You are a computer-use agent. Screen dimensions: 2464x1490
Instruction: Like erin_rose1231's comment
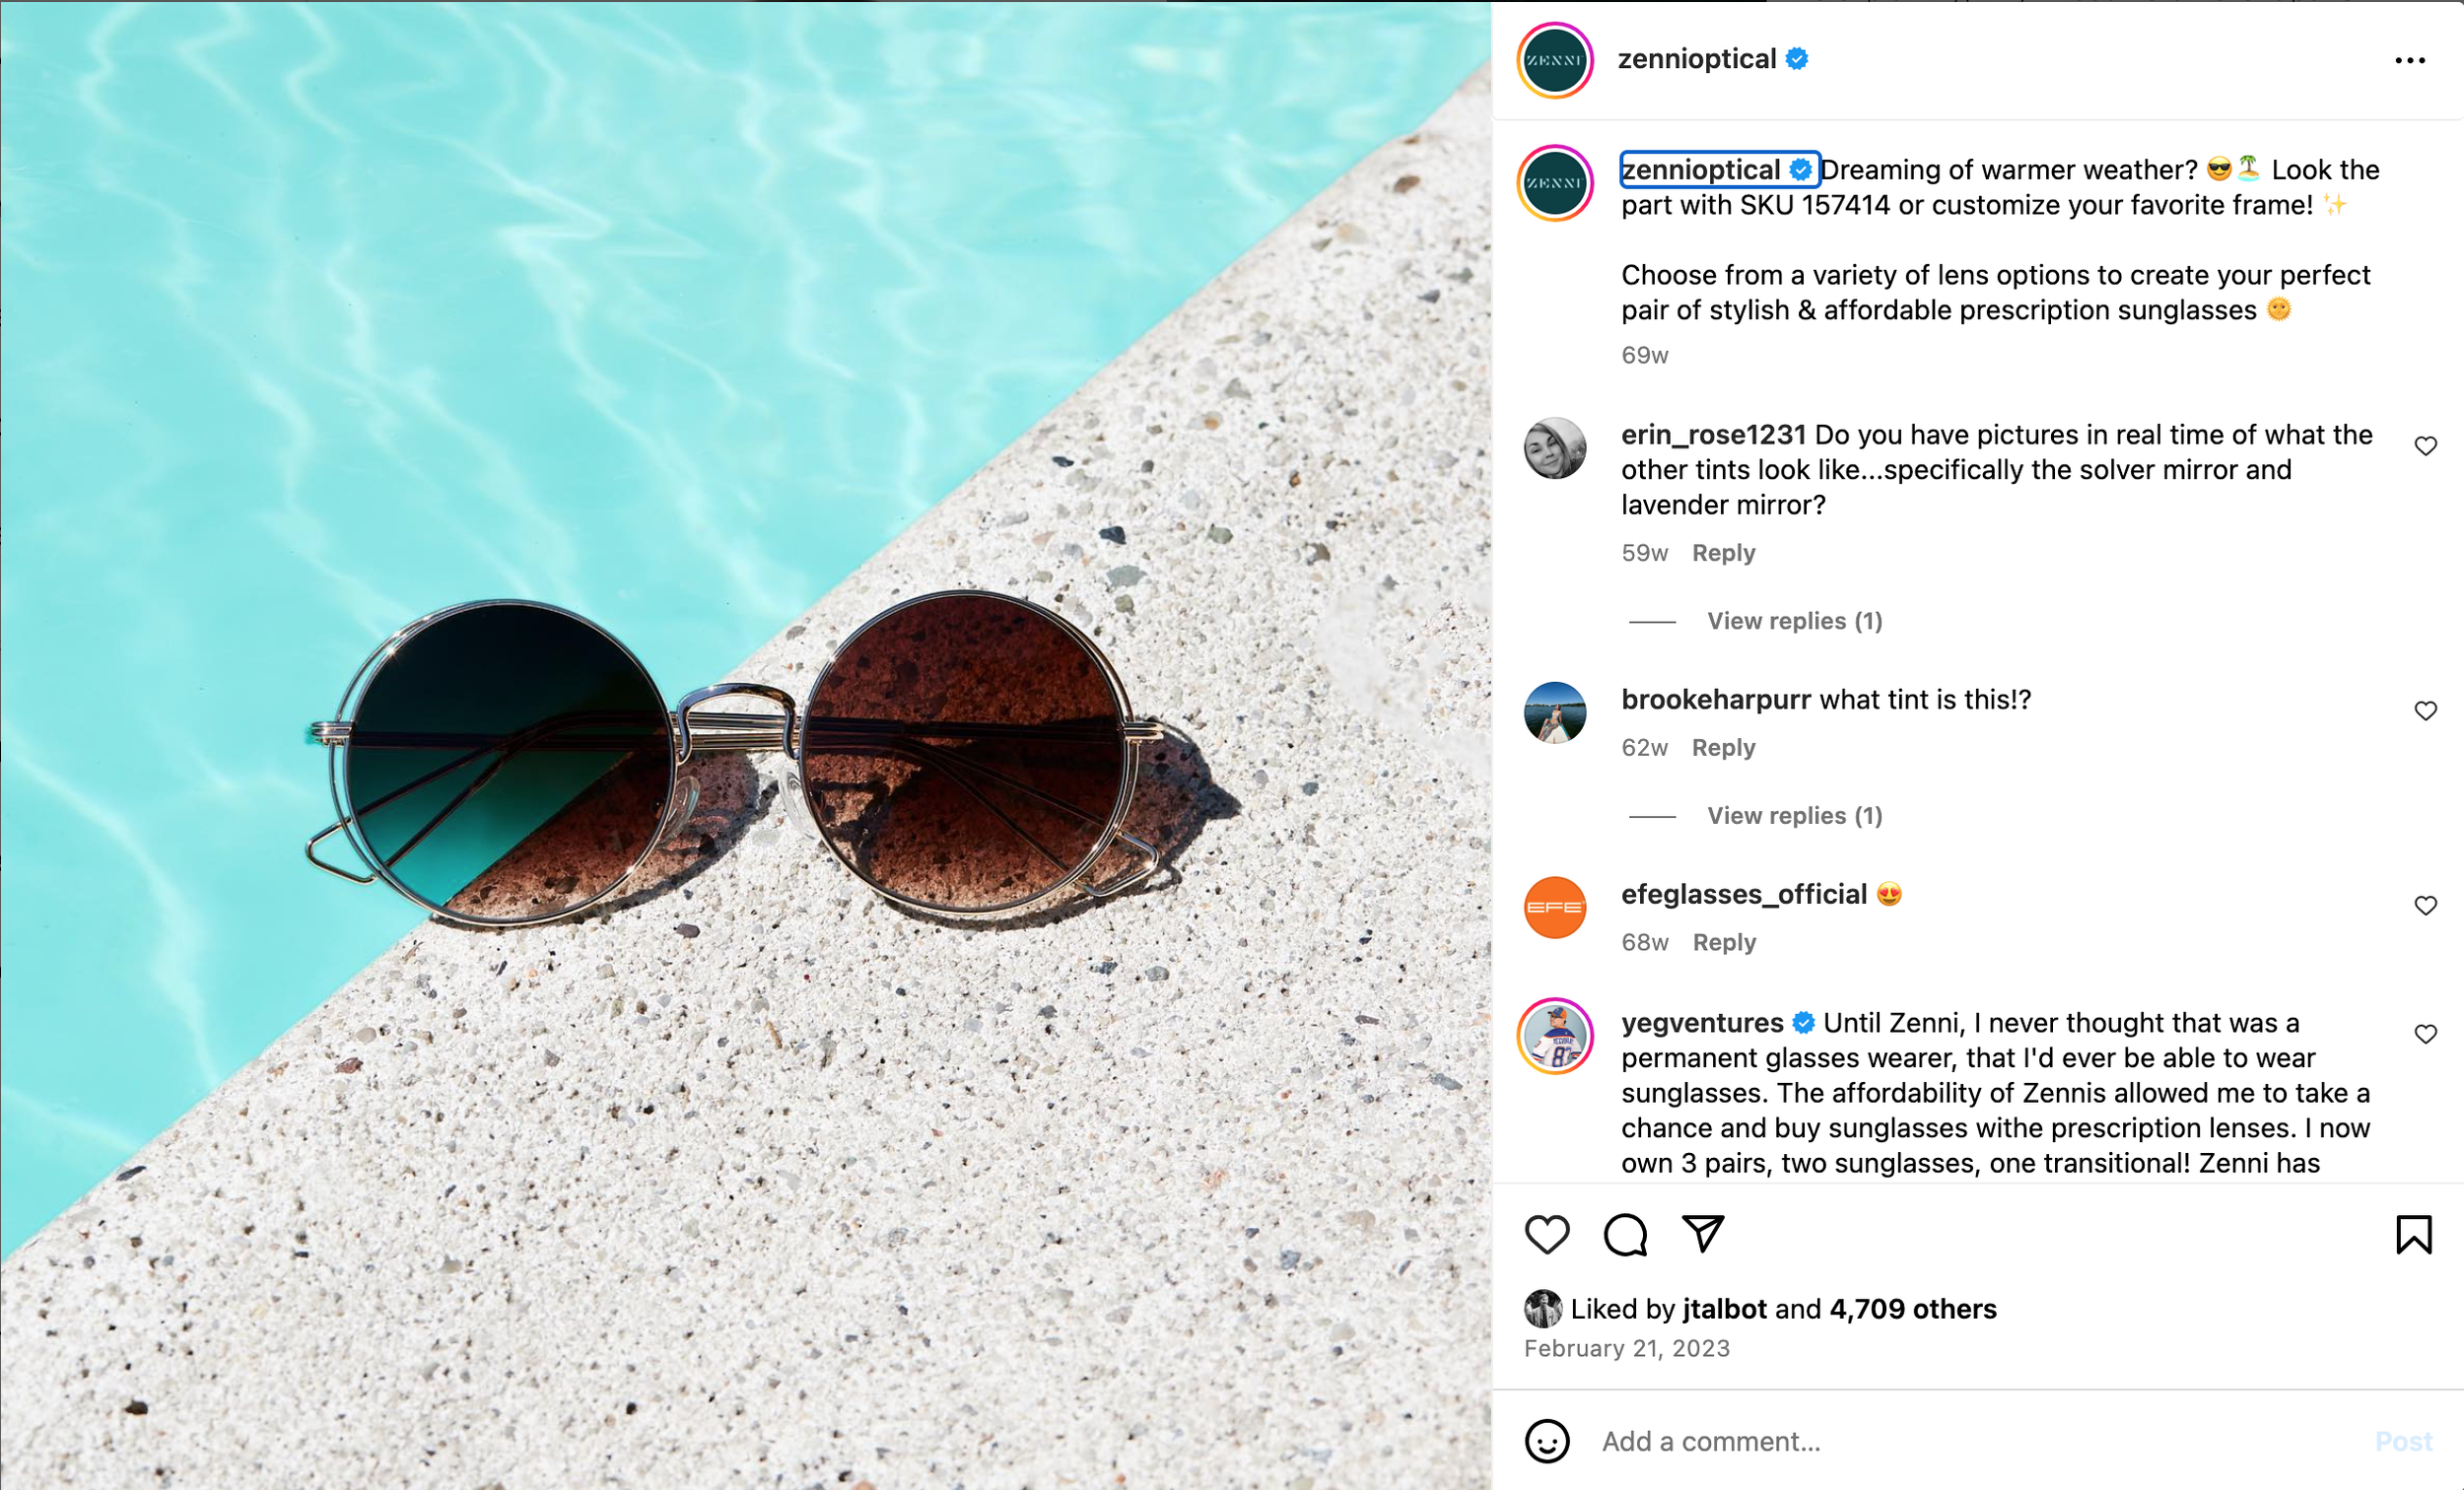(x=2425, y=446)
